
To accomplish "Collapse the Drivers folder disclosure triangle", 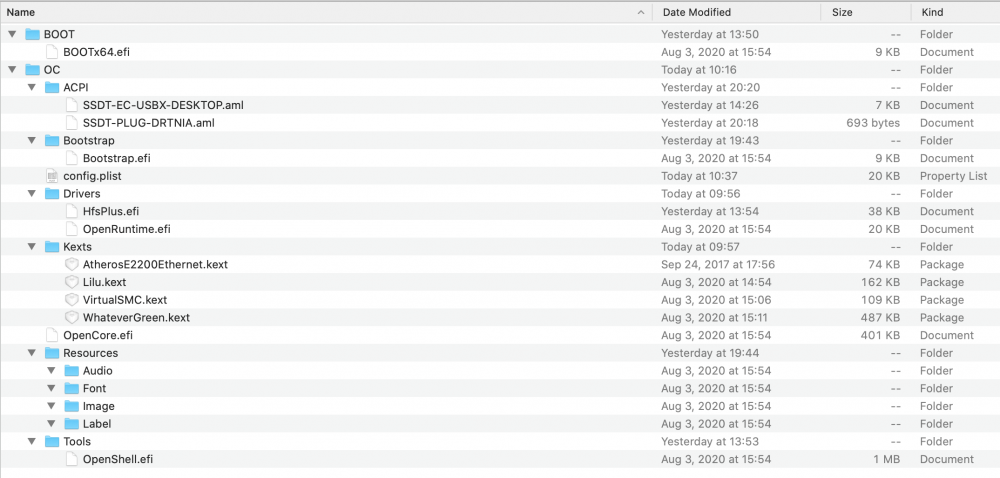I will coord(32,194).
